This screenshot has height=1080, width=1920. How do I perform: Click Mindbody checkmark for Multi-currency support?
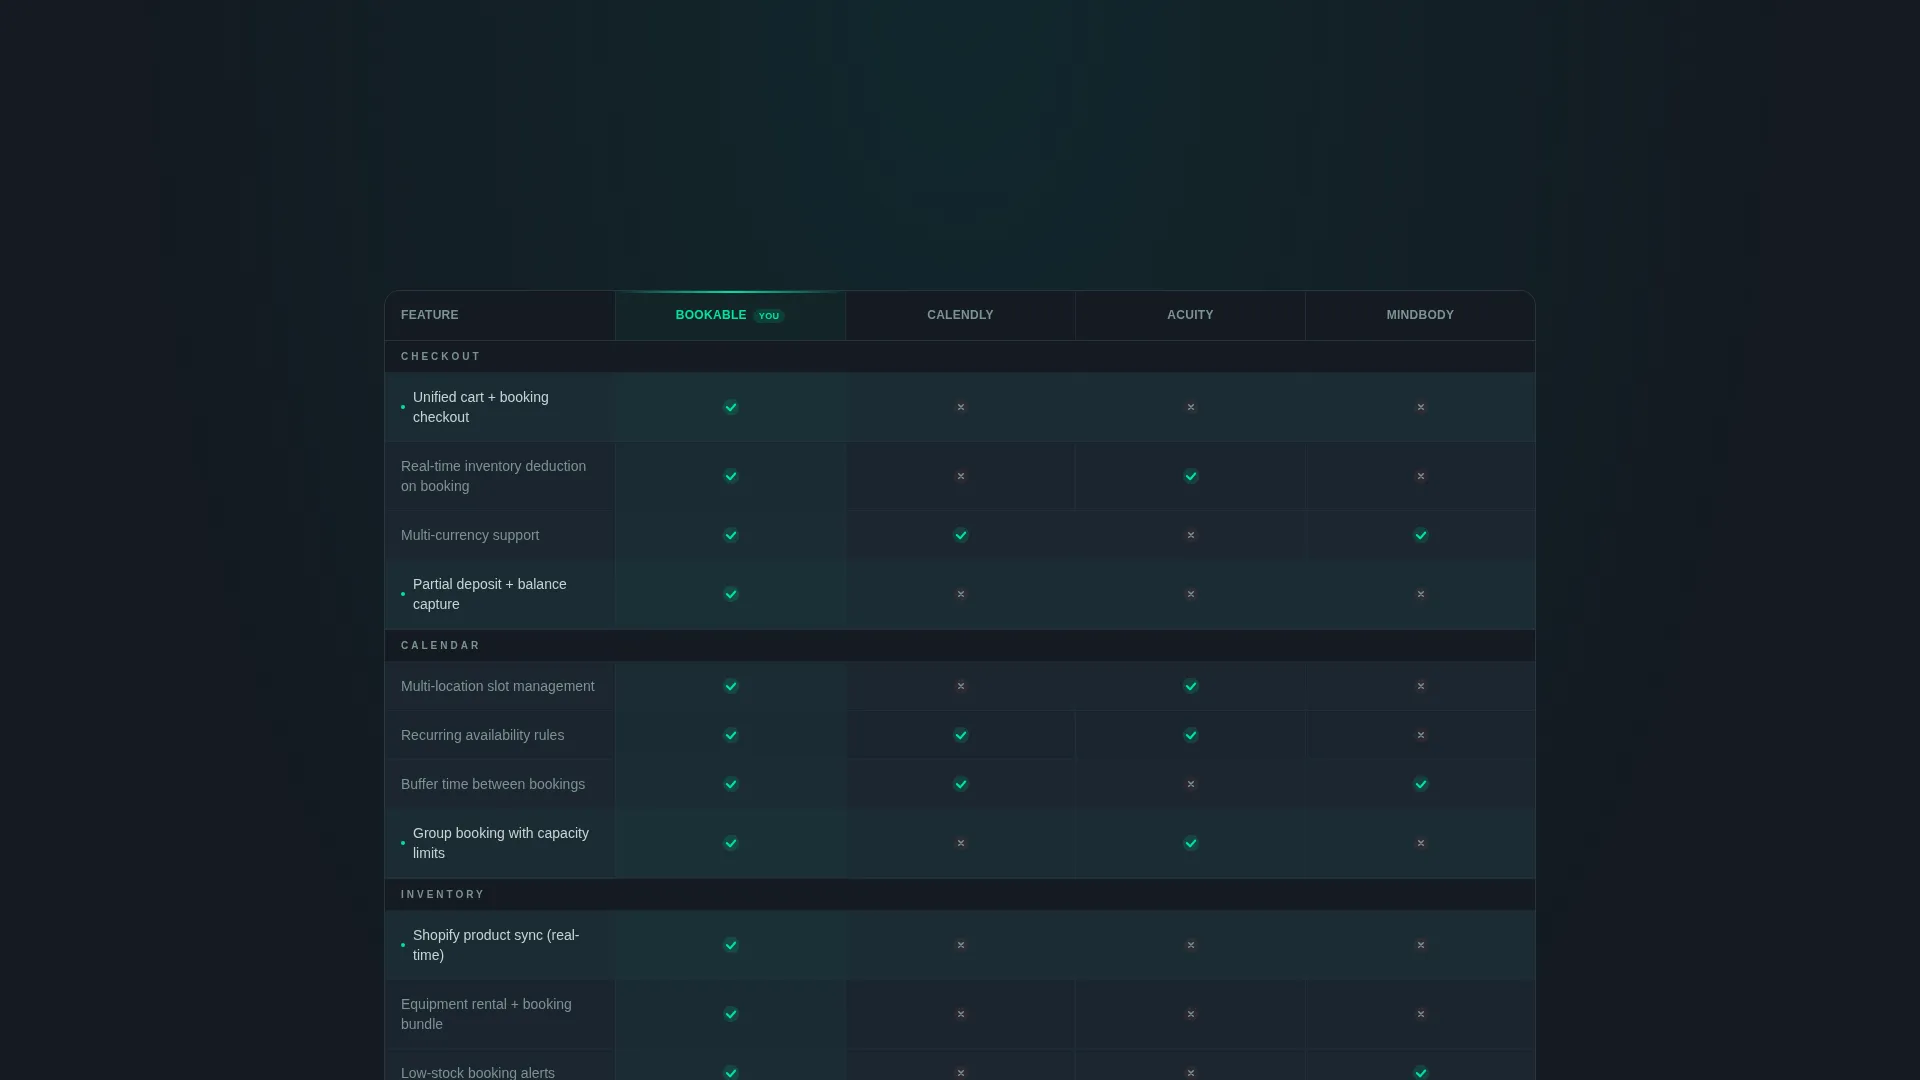[1421, 535]
